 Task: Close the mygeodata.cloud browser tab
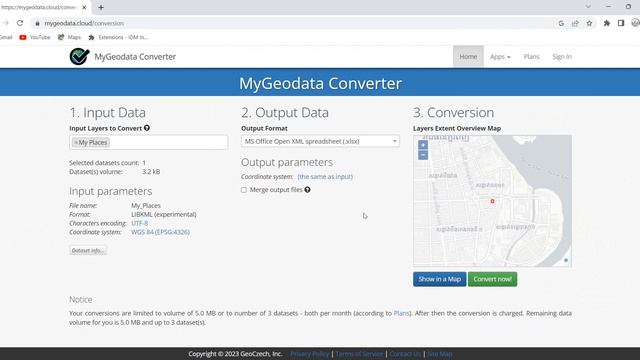pos(84,7)
